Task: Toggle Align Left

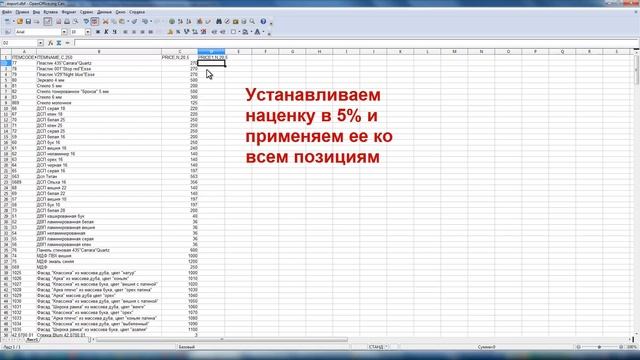Action: coord(125,32)
